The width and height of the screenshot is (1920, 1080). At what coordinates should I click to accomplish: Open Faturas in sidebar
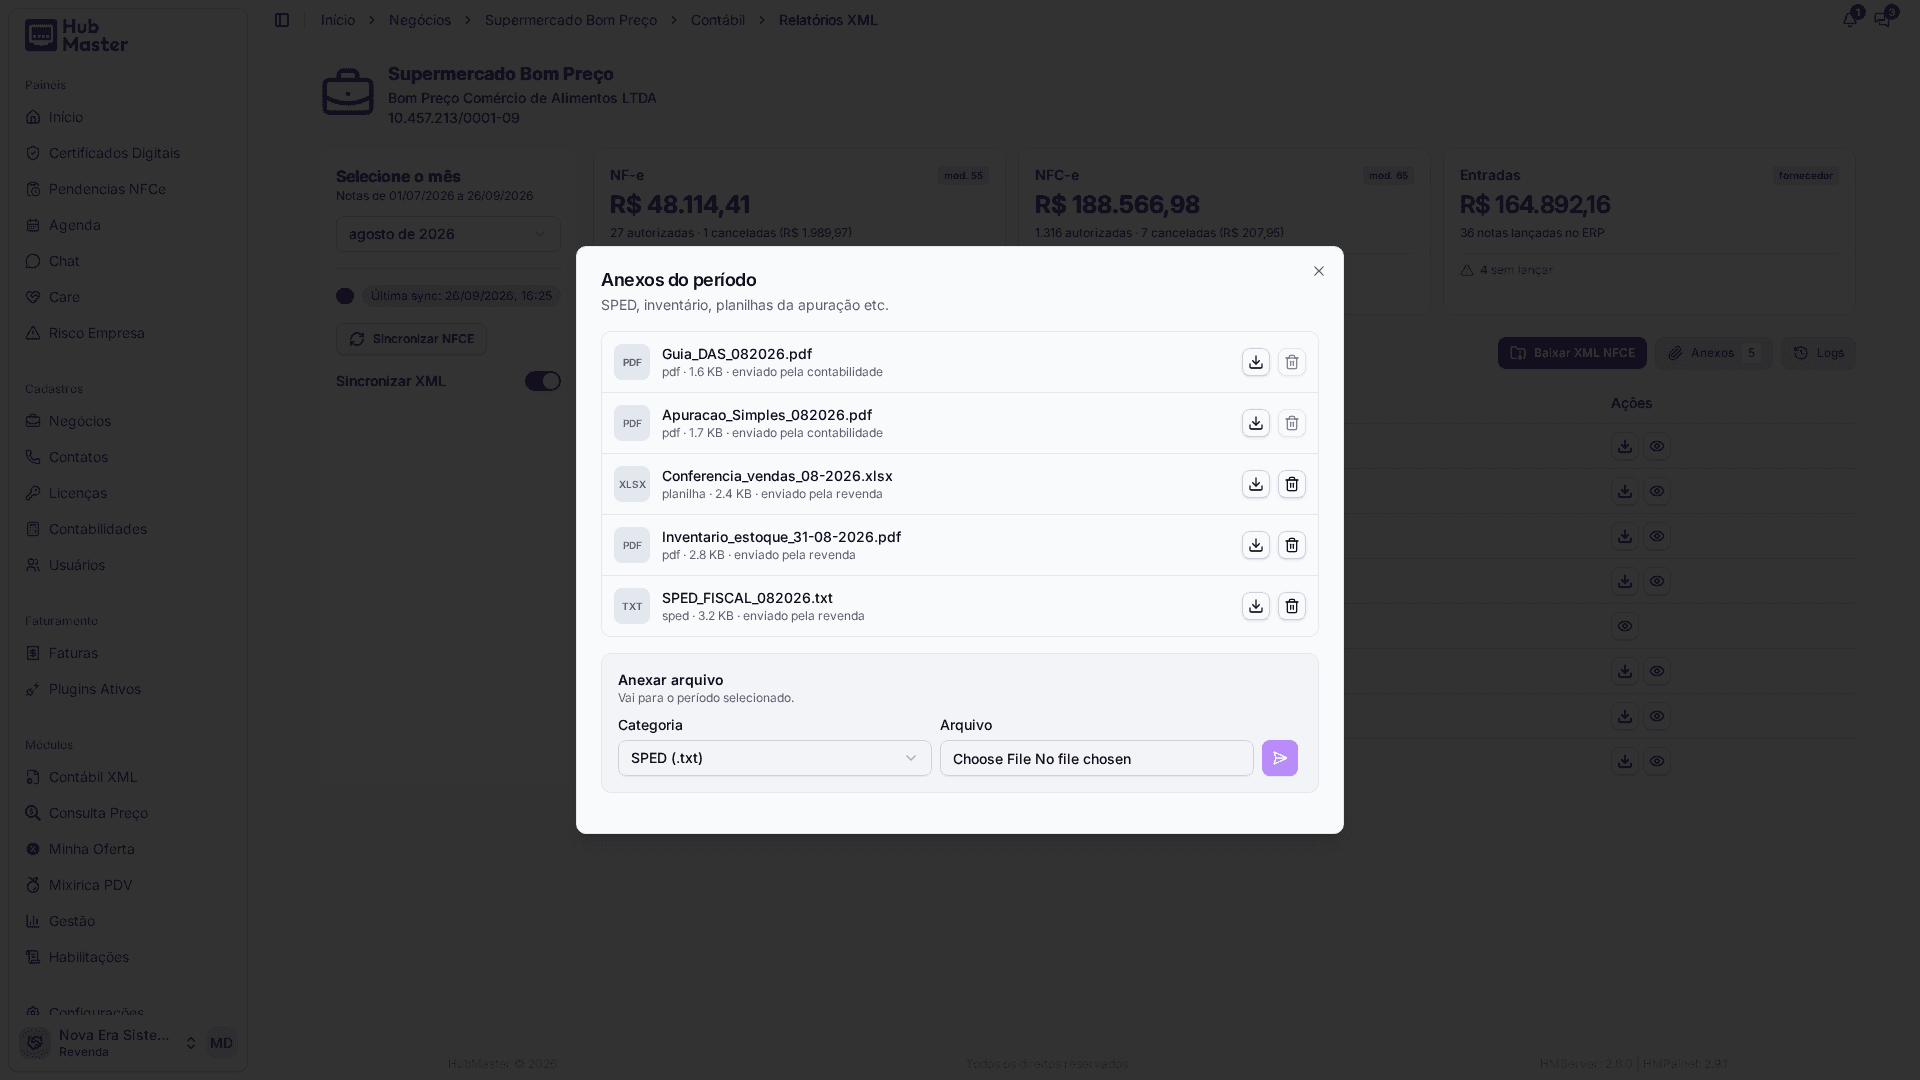128,653
